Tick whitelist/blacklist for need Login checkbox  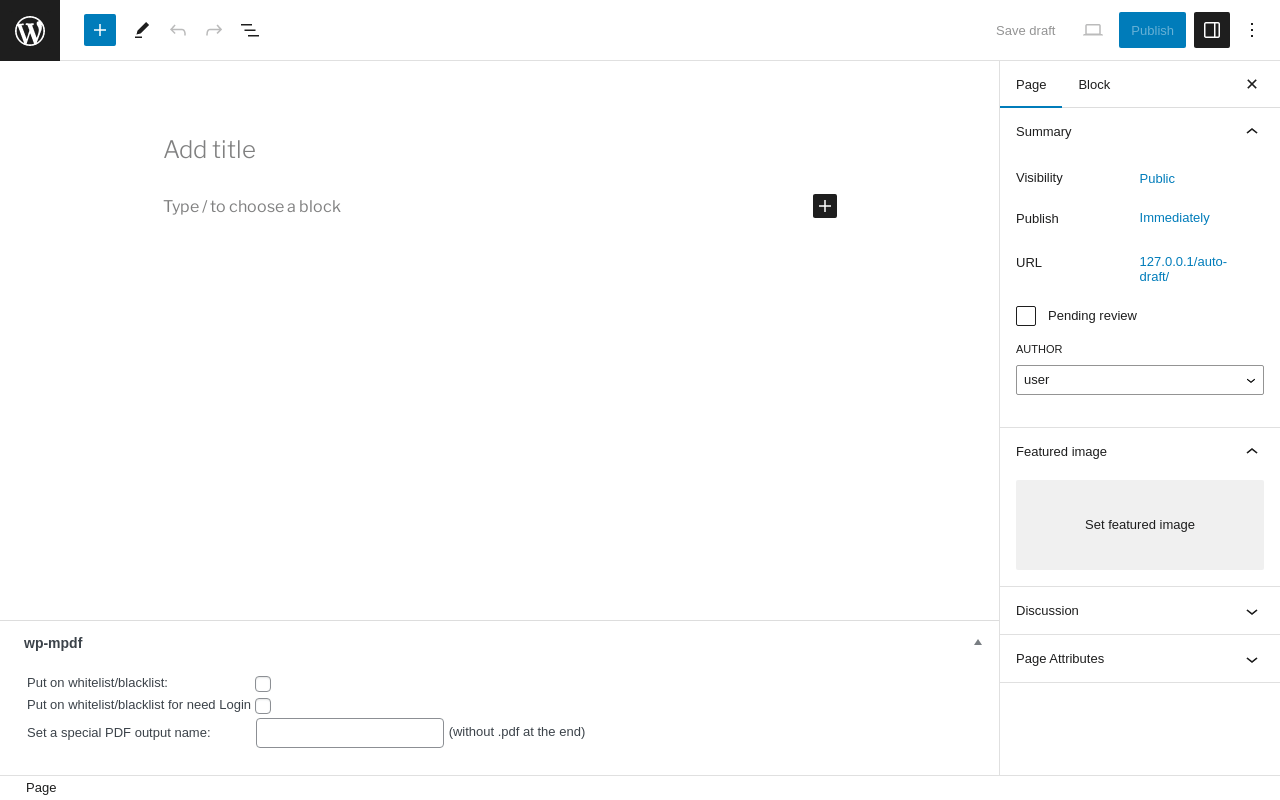tap(263, 706)
